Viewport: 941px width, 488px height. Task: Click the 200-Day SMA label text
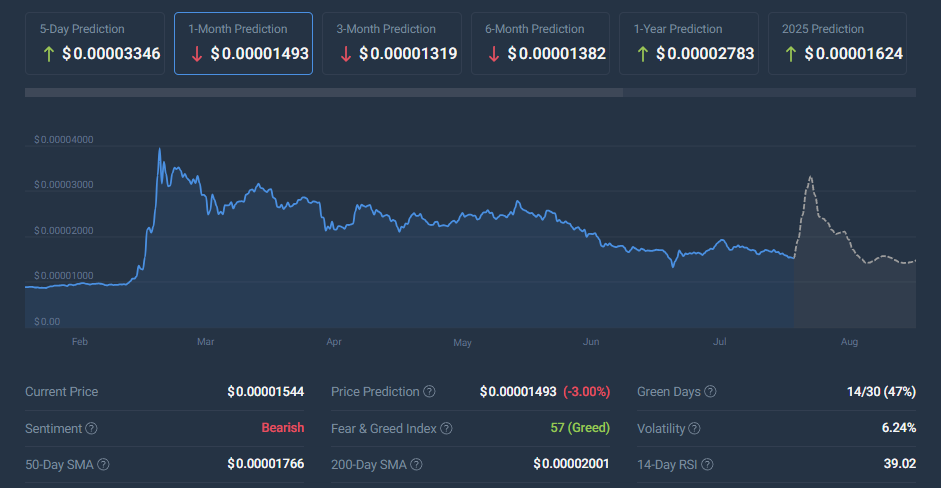[x=368, y=464]
